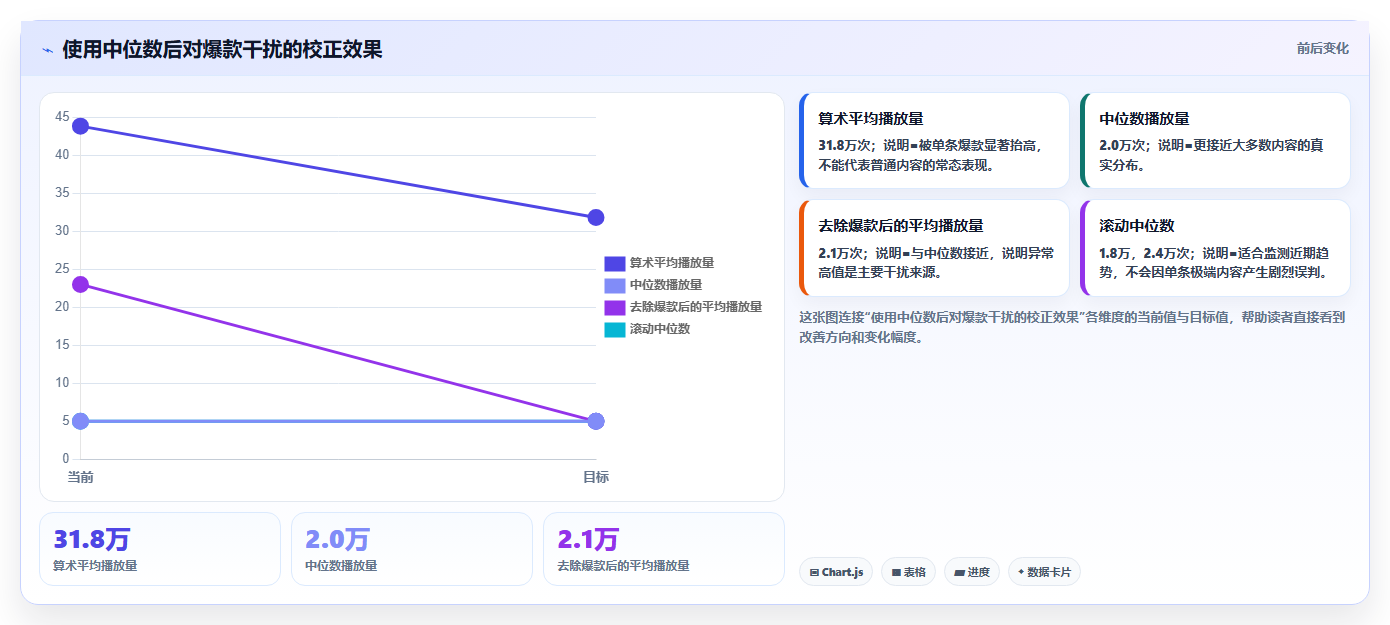This screenshot has width=1390, height=625.
Task: Click the 2.0万 stat card
Action: 412,549
